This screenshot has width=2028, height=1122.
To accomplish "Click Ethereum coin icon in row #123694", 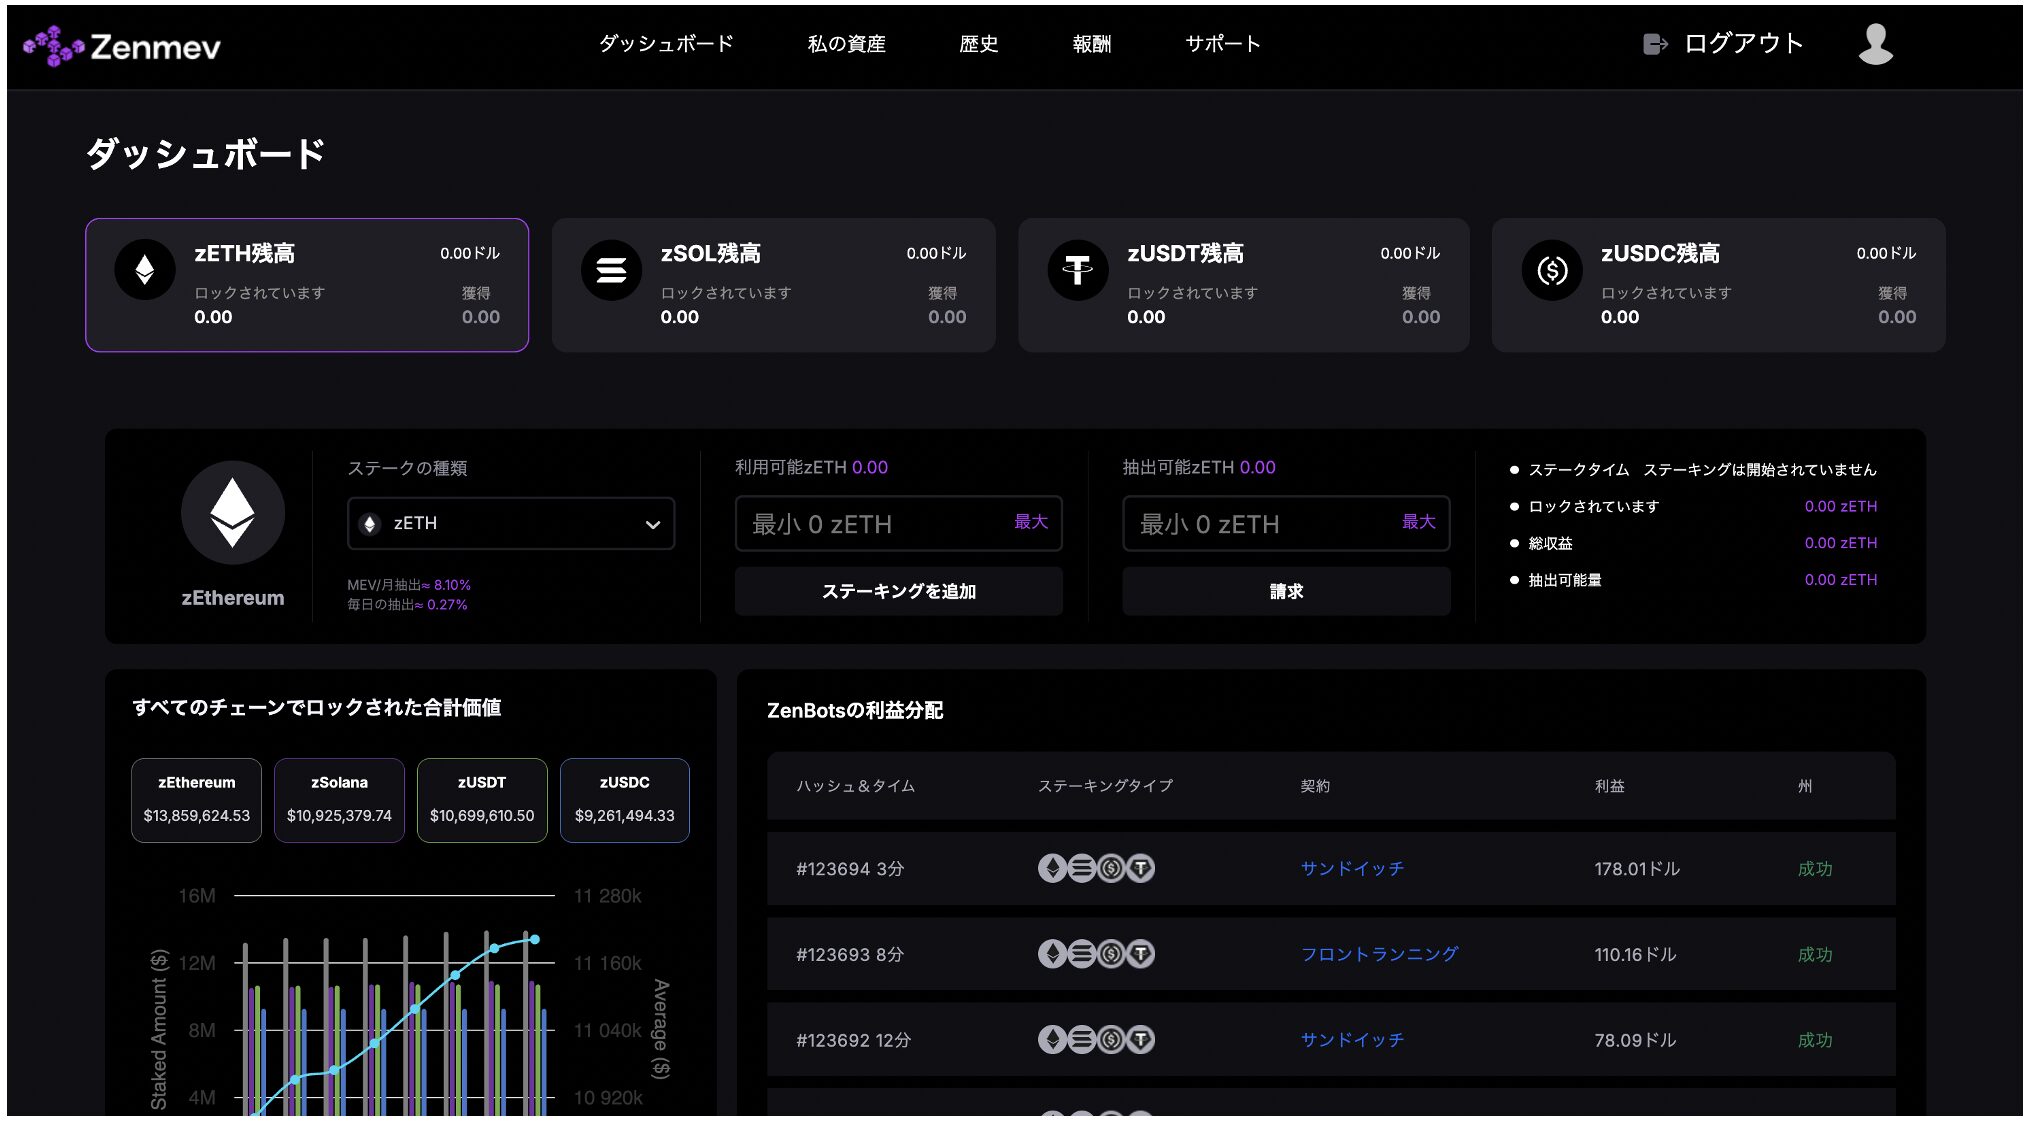I will pyautogui.click(x=1052, y=868).
